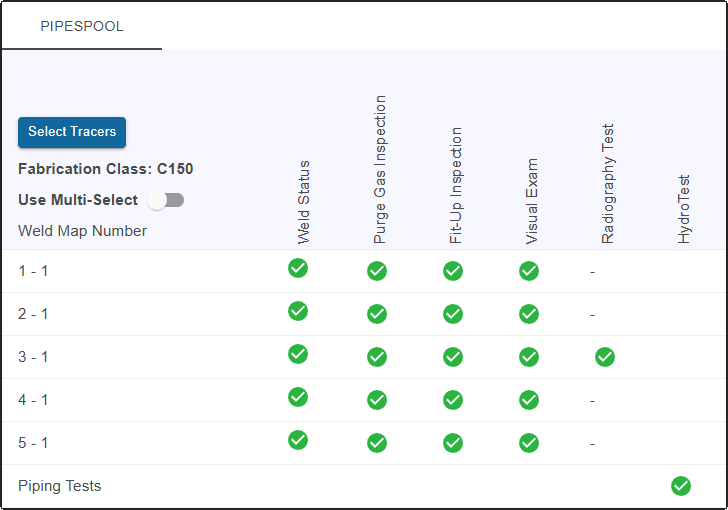Enable the Use Multi-Select toggle
This screenshot has height=510, width=728.
point(166,200)
